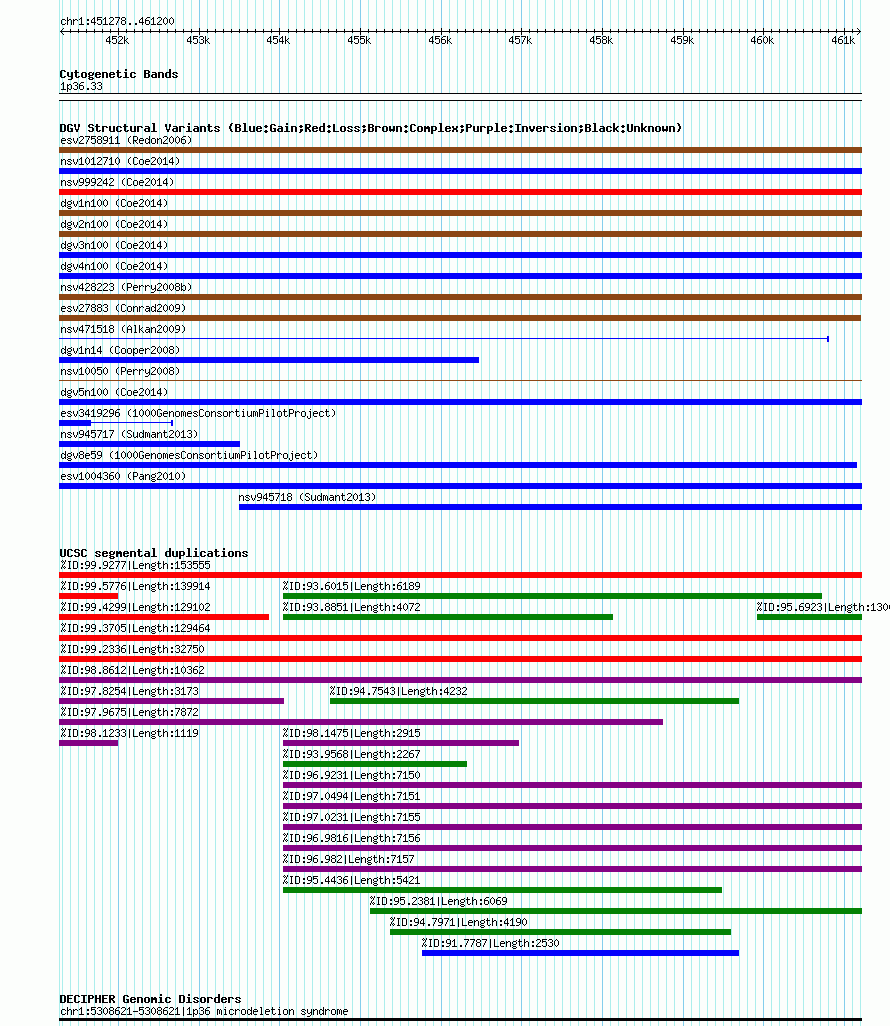
Task: Click the blue bar under nsv945717 (Sudmant2013)
Action: click(x=149, y=444)
